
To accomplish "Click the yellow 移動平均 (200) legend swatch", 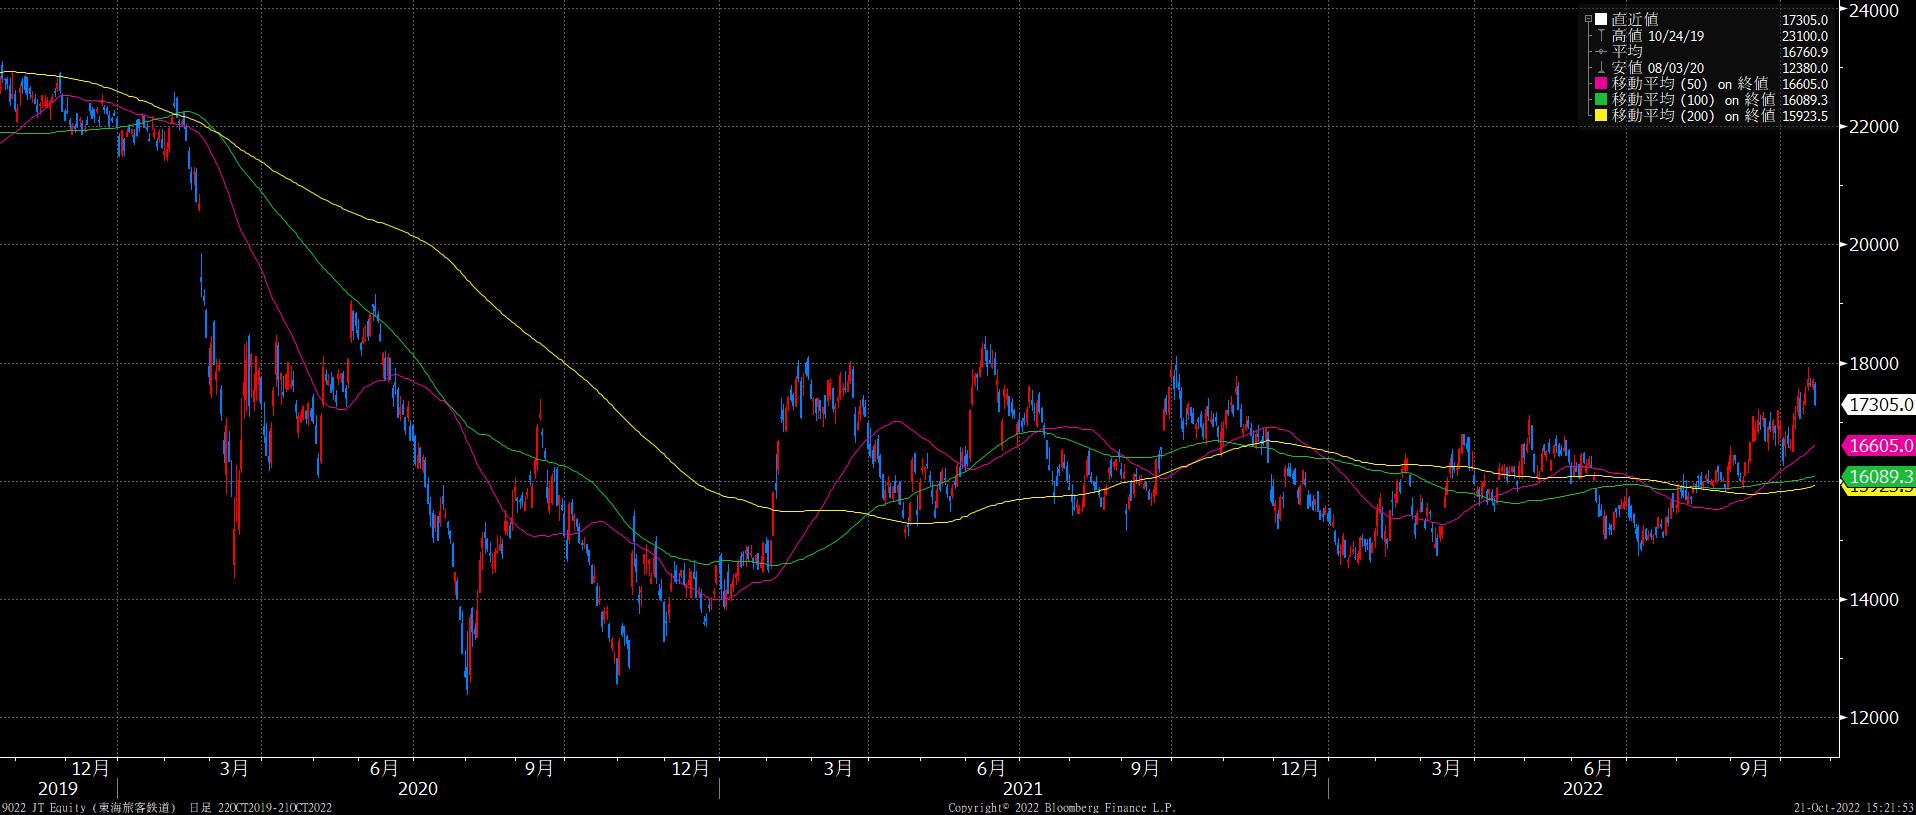I will click(x=1601, y=116).
